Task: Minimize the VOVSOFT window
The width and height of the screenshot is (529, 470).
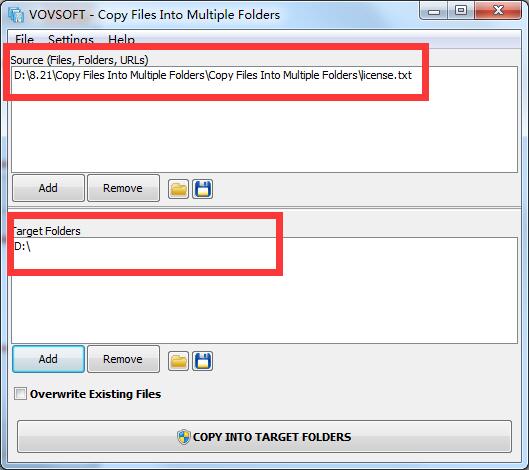Action: coord(434,11)
